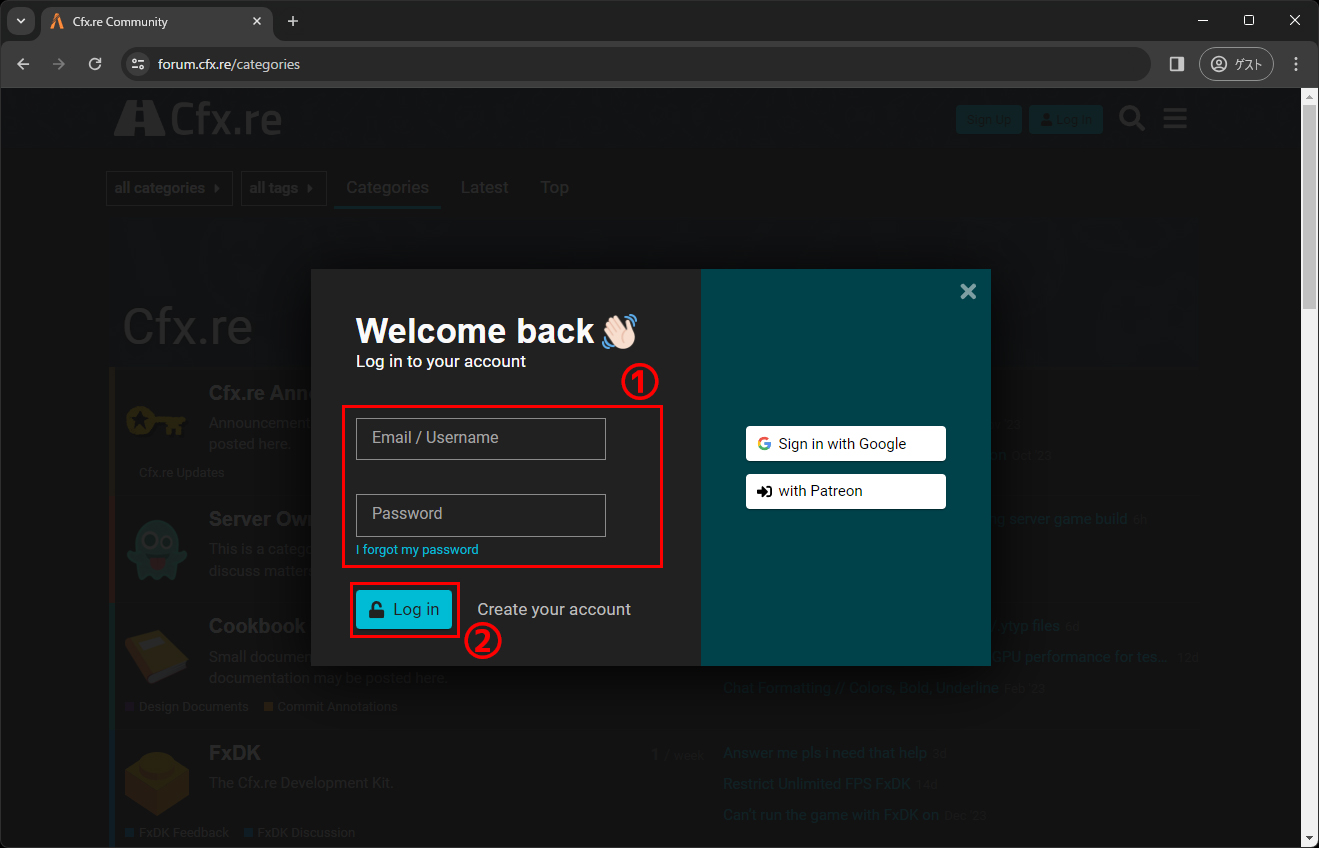Close the Cfx.re Community tab
This screenshot has width=1319, height=848.
click(257, 21)
